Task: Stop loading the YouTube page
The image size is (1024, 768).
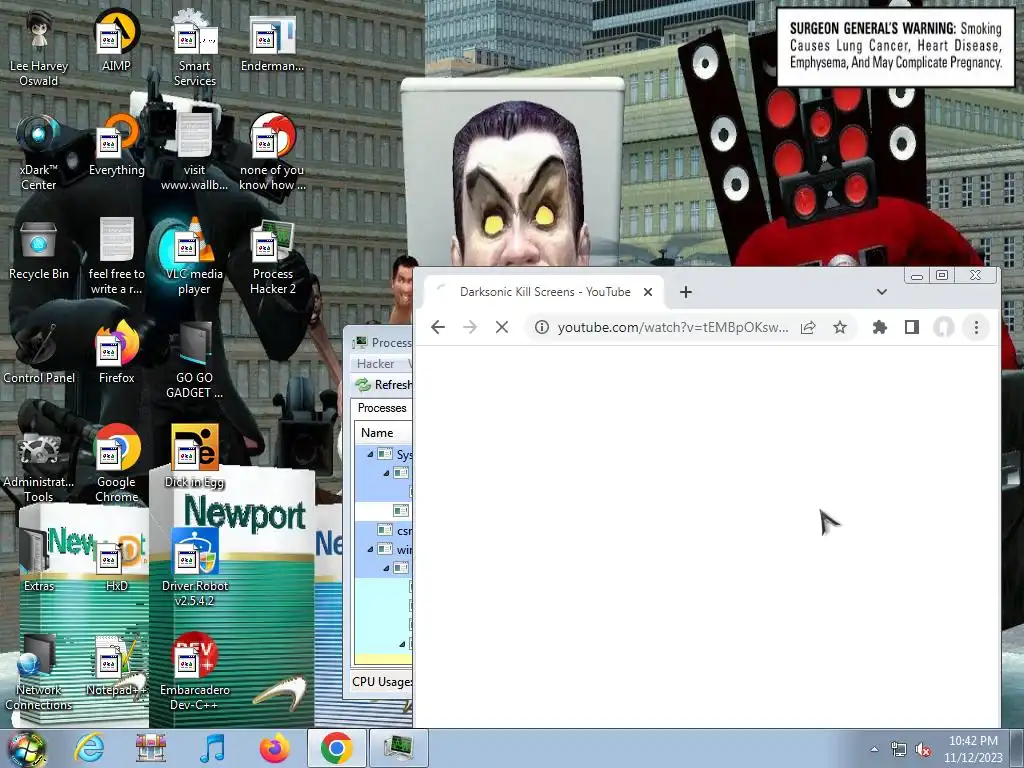Action: 502,327
